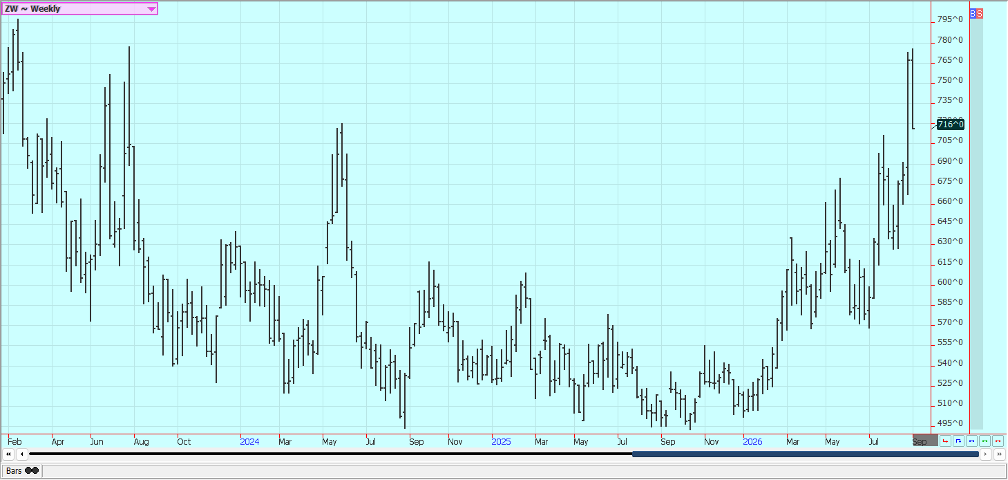This screenshot has height=480, width=1008.
Task: Click the highlighted Sep date label
Action: tap(925, 440)
